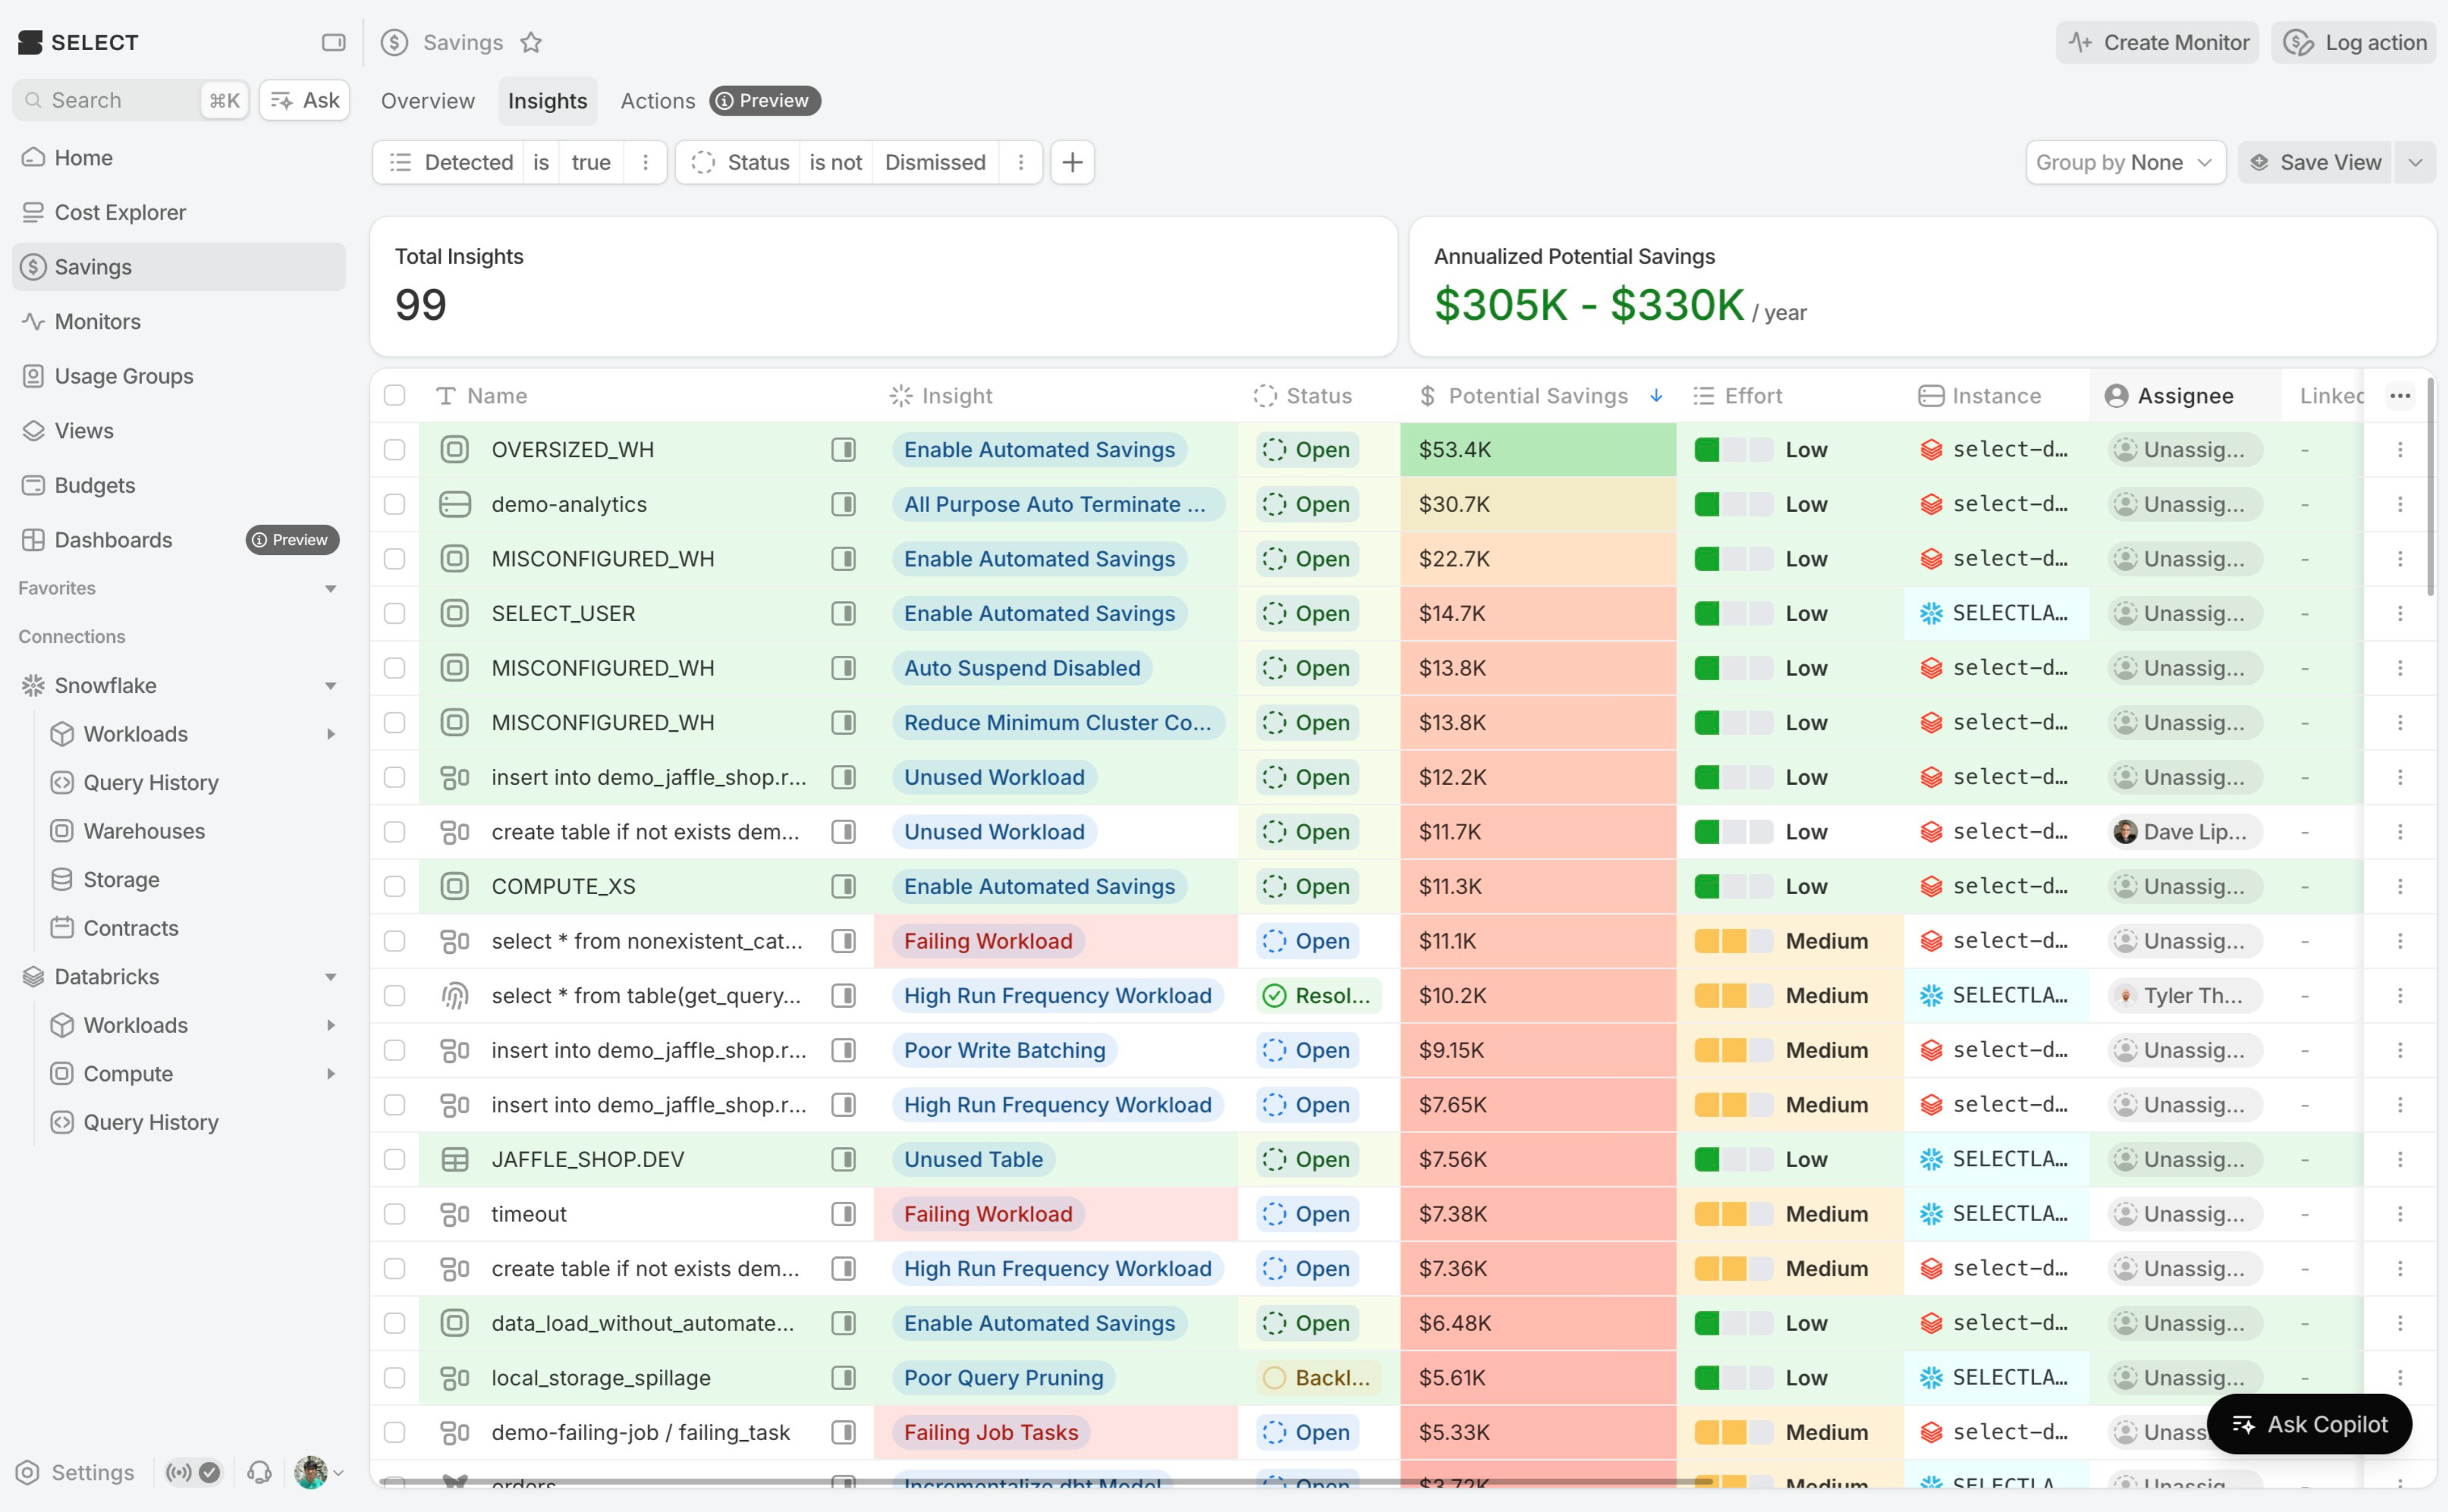Expand Databricks Workloads submenu
This screenshot has height=1512, width=2448.
330,1025
